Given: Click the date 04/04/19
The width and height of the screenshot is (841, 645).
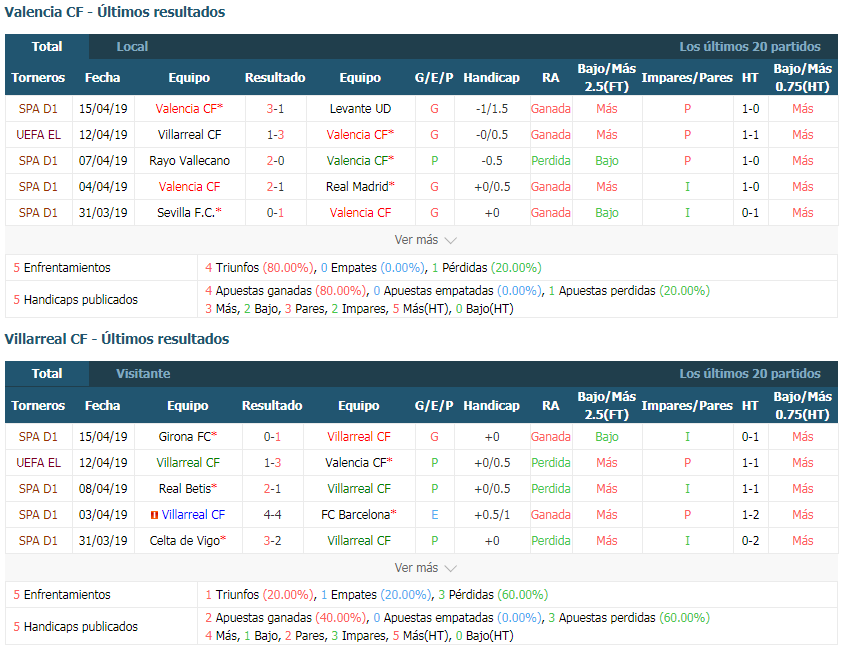Looking at the screenshot, I should point(103,187).
